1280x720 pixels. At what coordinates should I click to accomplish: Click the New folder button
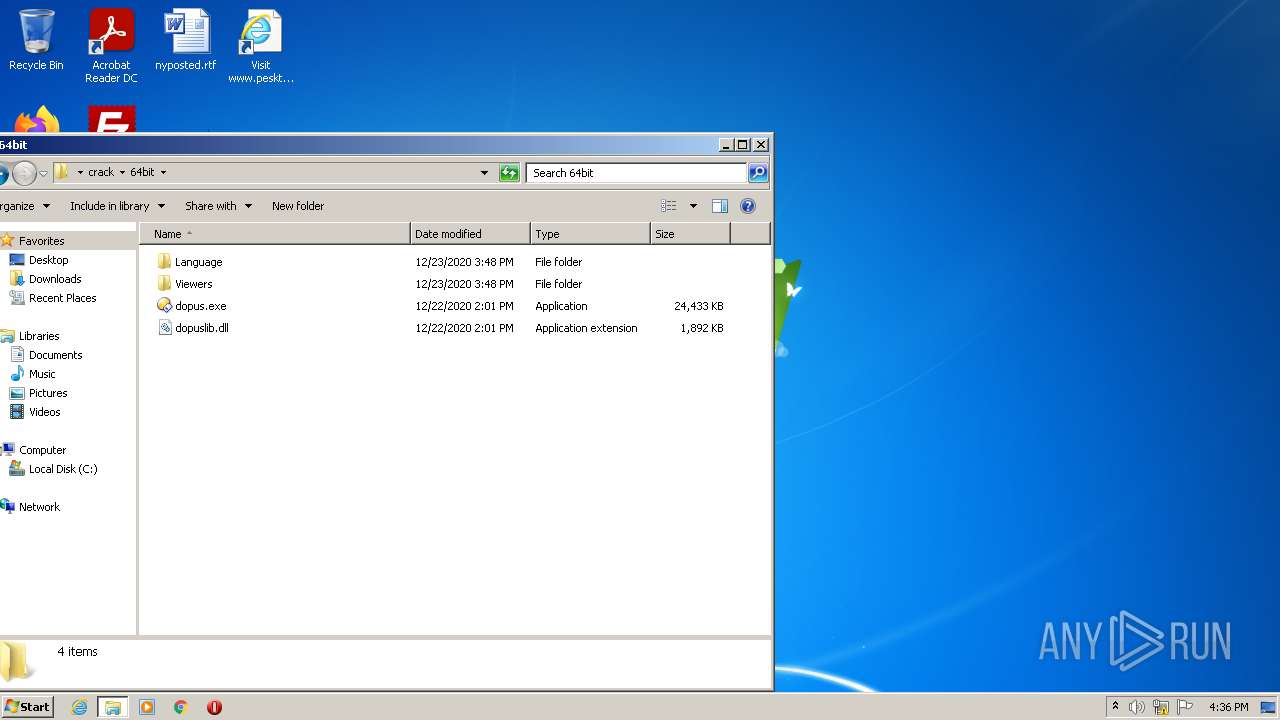pyautogui.click(x=298, y=206)
